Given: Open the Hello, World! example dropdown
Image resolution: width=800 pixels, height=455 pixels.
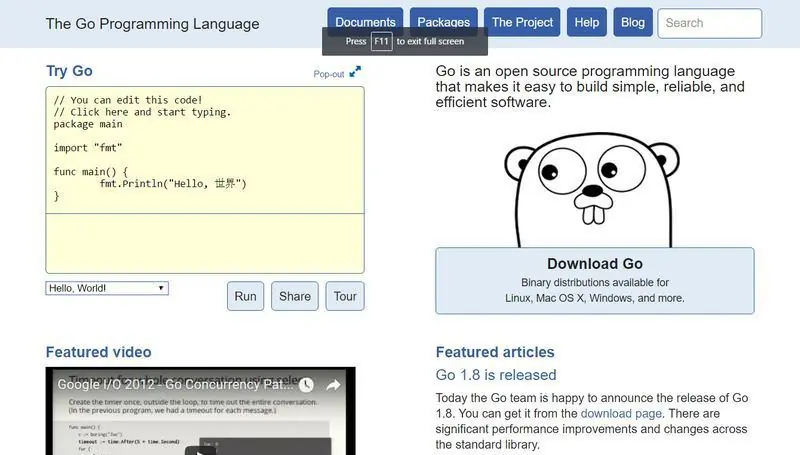Looking at the screenshot, I should point(107,288).
